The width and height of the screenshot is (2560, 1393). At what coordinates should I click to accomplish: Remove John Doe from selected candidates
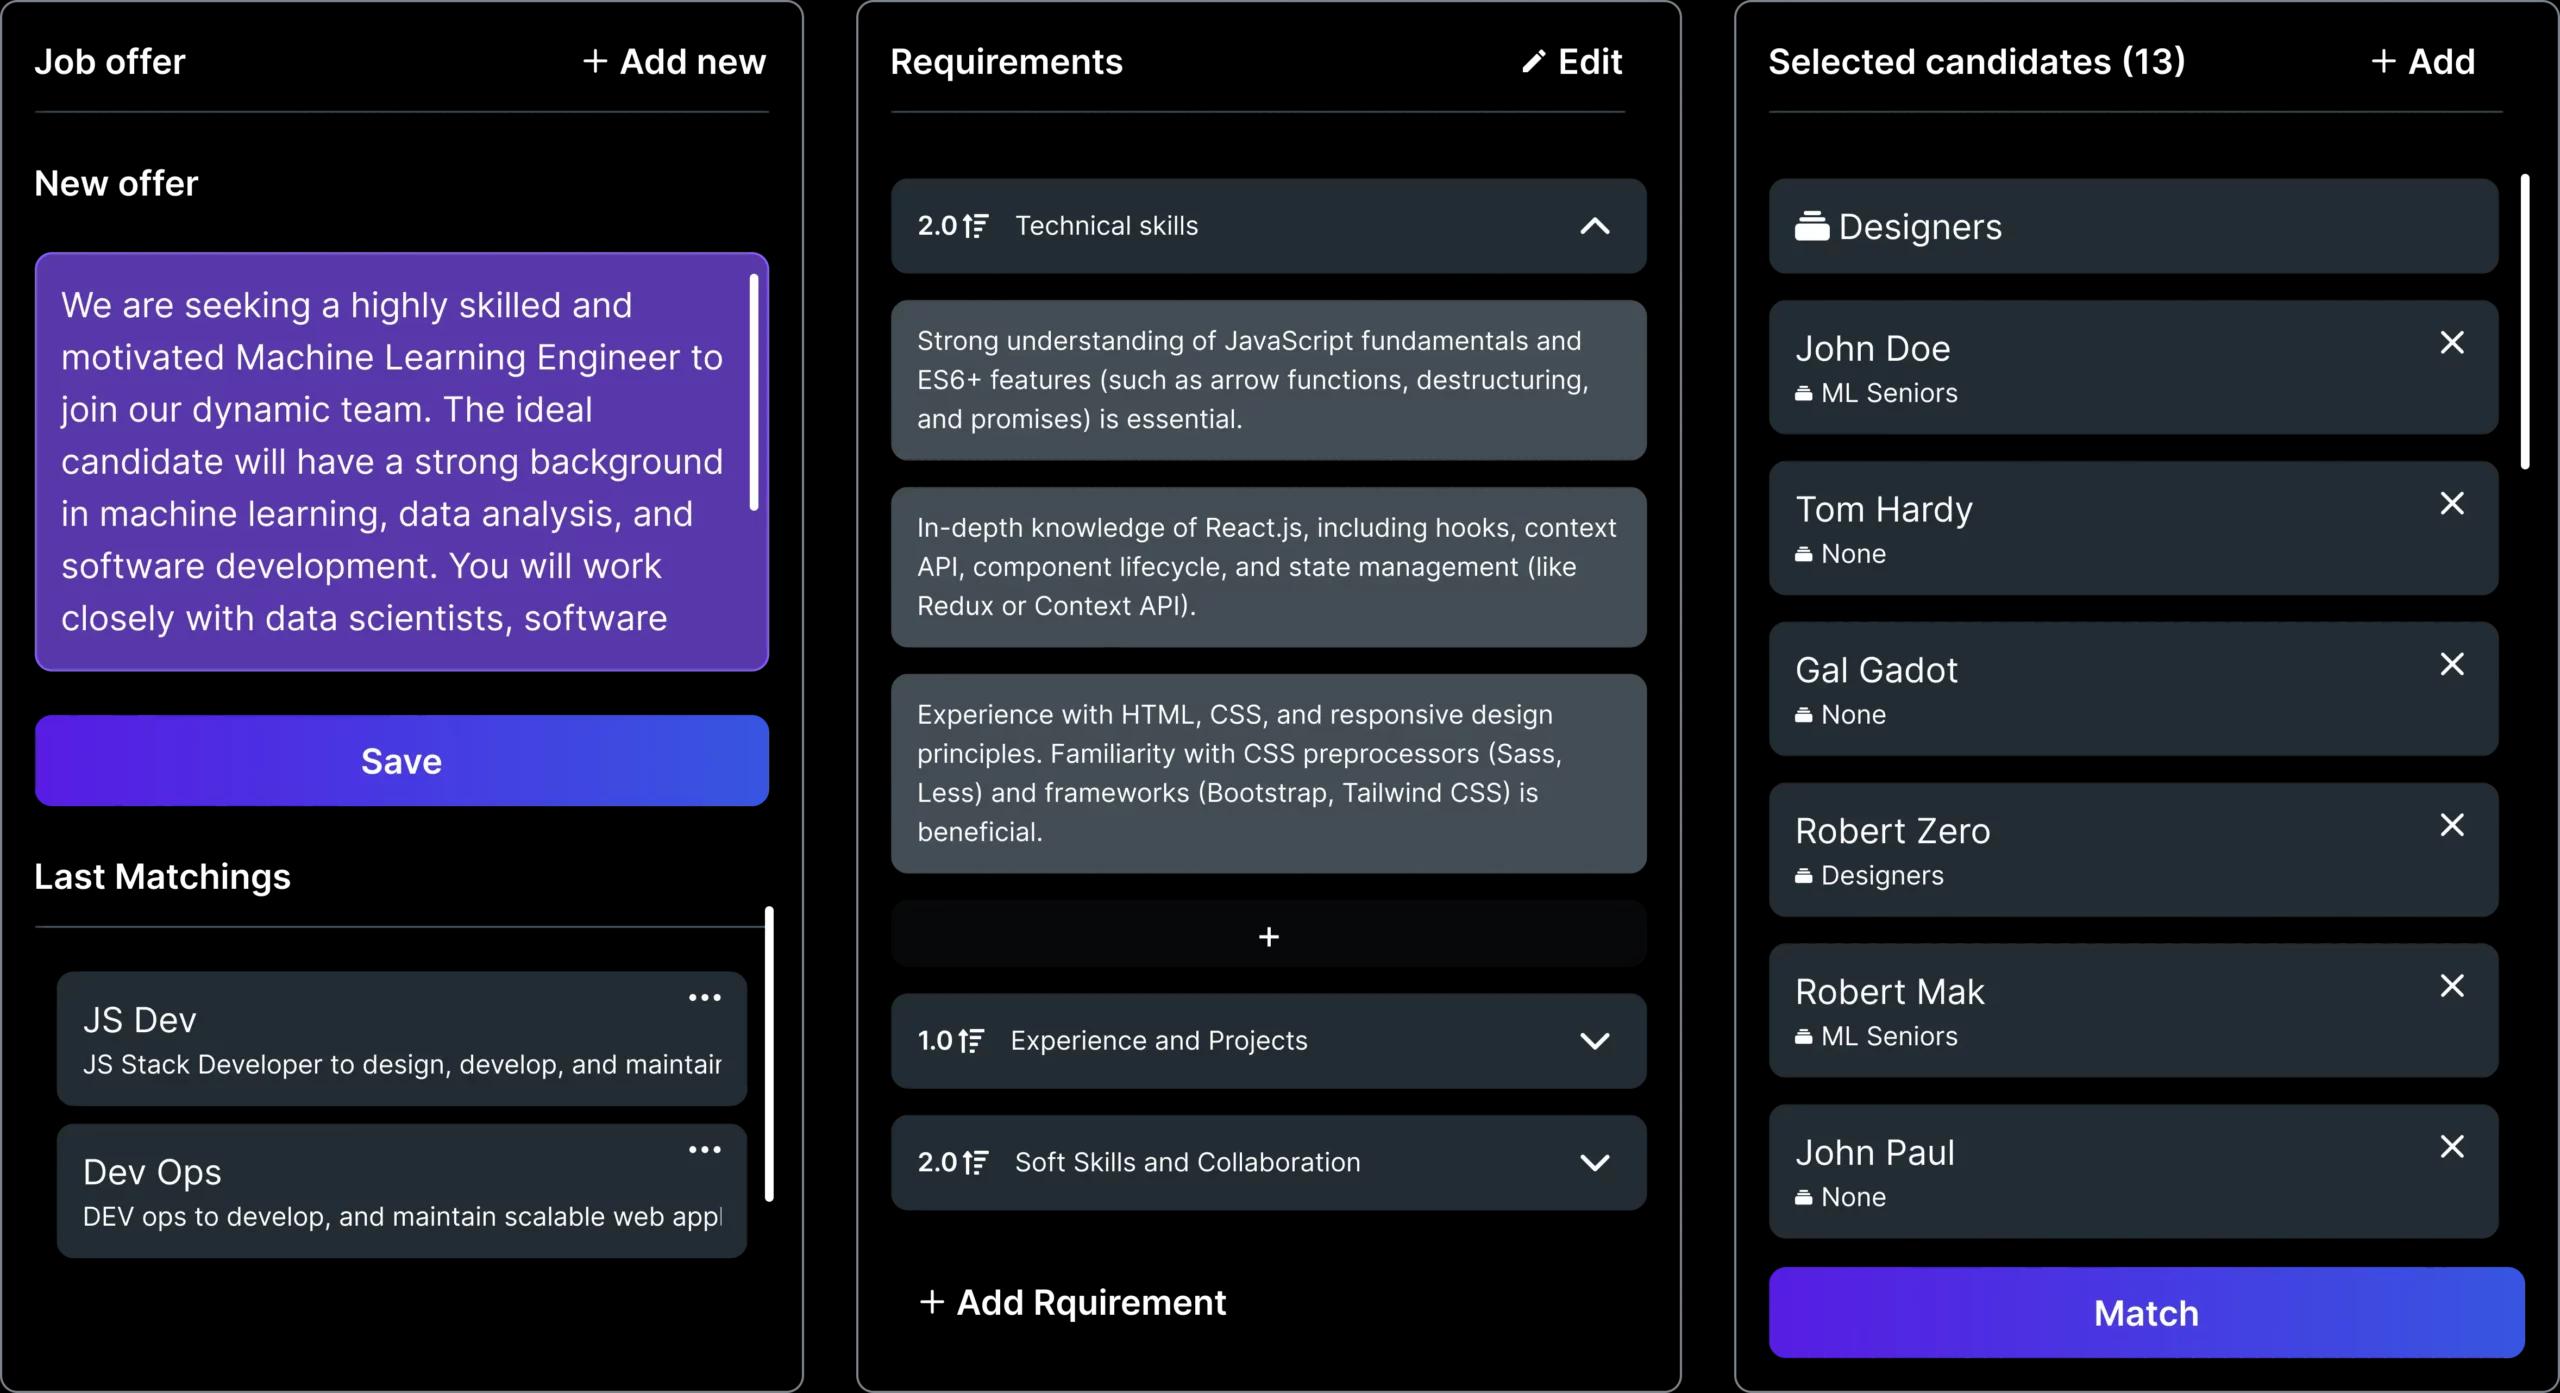point(2451,343)
